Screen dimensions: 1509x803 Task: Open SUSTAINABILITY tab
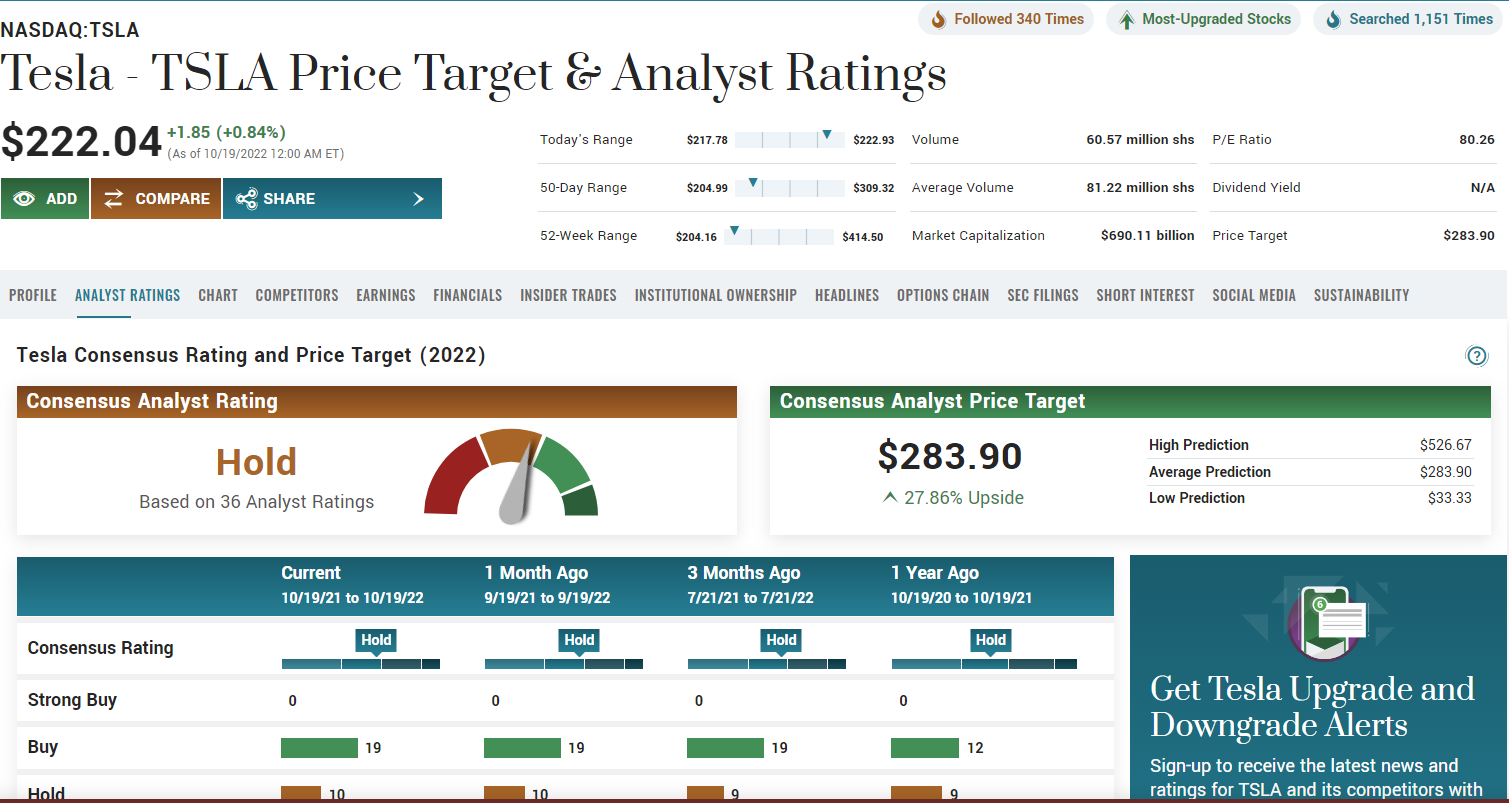coord(1362,295)
